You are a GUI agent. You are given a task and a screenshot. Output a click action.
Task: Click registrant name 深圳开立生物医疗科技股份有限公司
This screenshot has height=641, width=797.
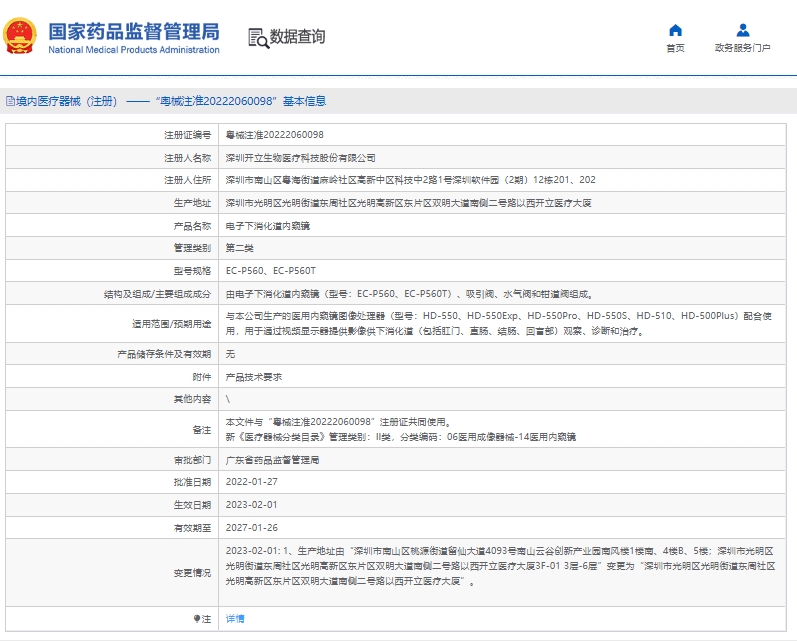click(x=300, y=158)
